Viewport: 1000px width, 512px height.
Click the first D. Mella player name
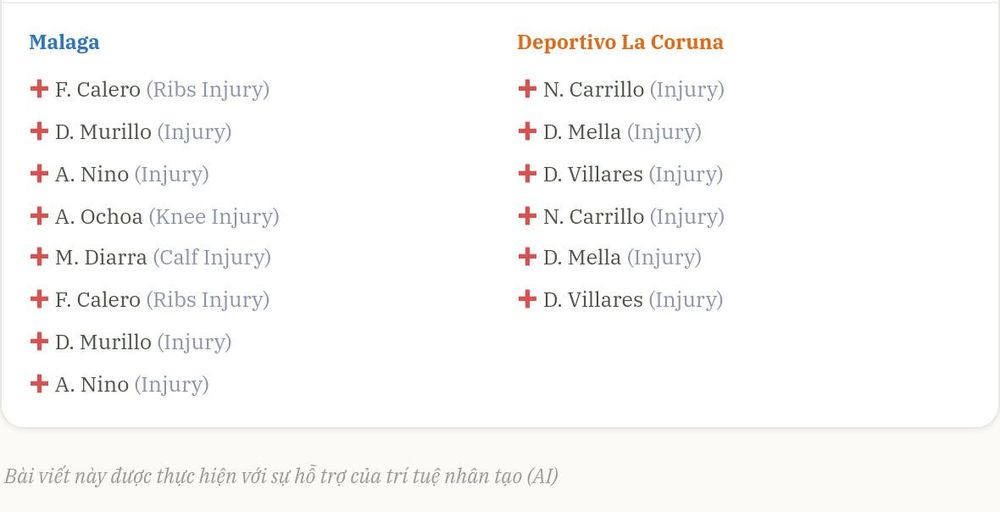(x=582, y=132)
